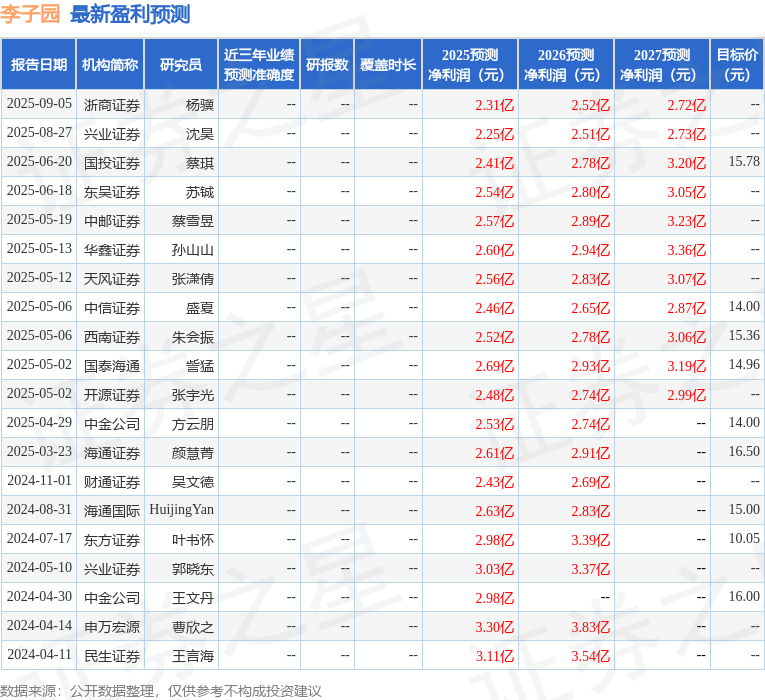The width and height of the screenshot is (765, 700).
Task: Select the 研报数 column header
Action: [x=327, y=64]
